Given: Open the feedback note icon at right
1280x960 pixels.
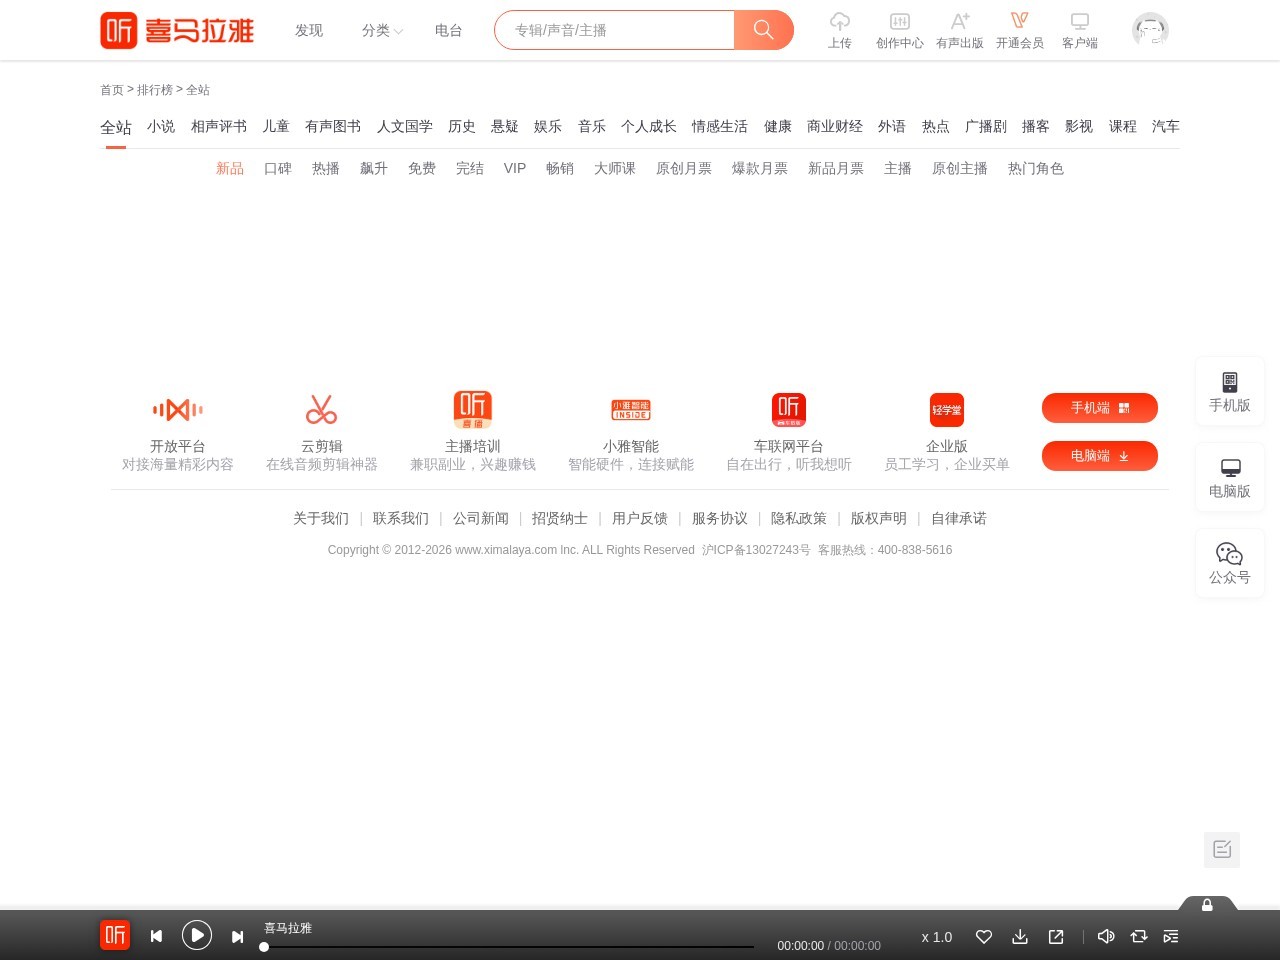Looking at the screenshot, I should tap(1222, 849).
